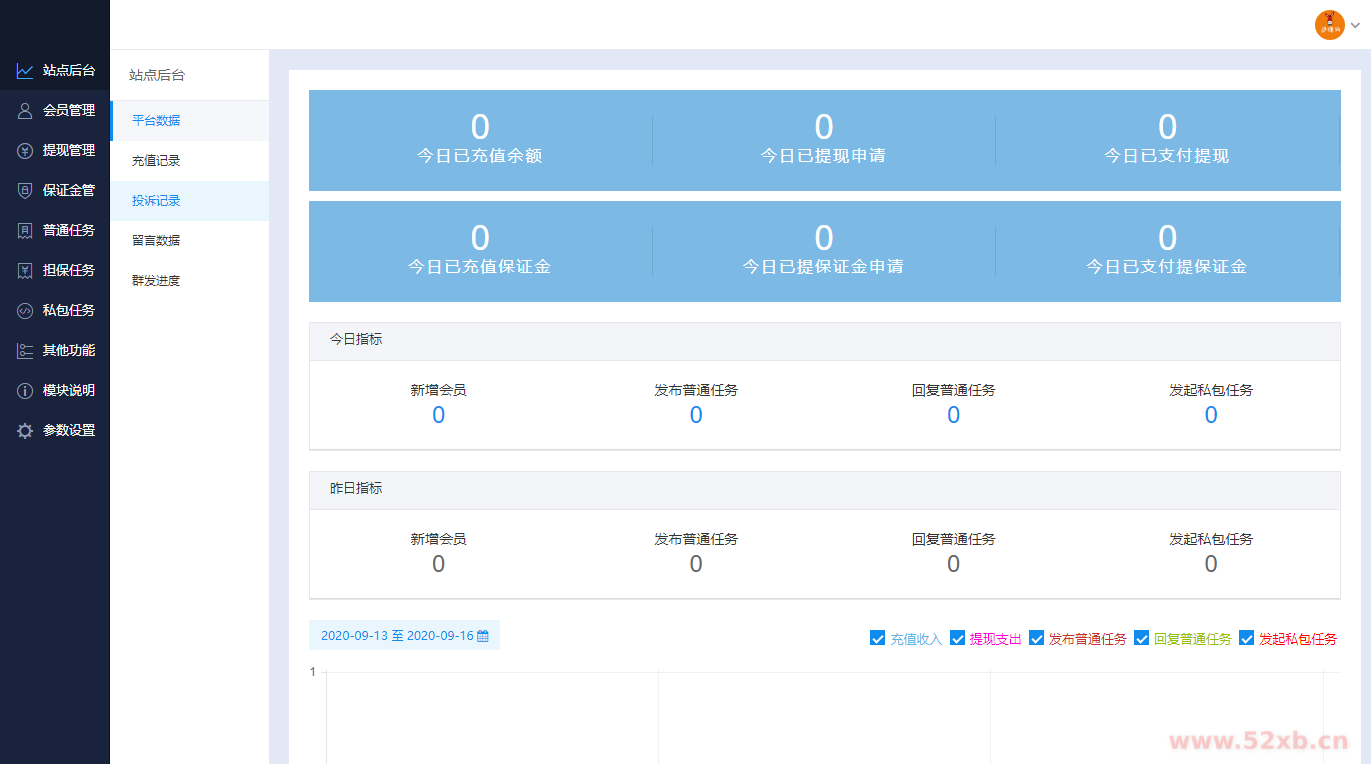This screenshot has height=764, width=1371.
Task: Uncheck the 充值收入 checkbox
Action: tap(878, 638)
